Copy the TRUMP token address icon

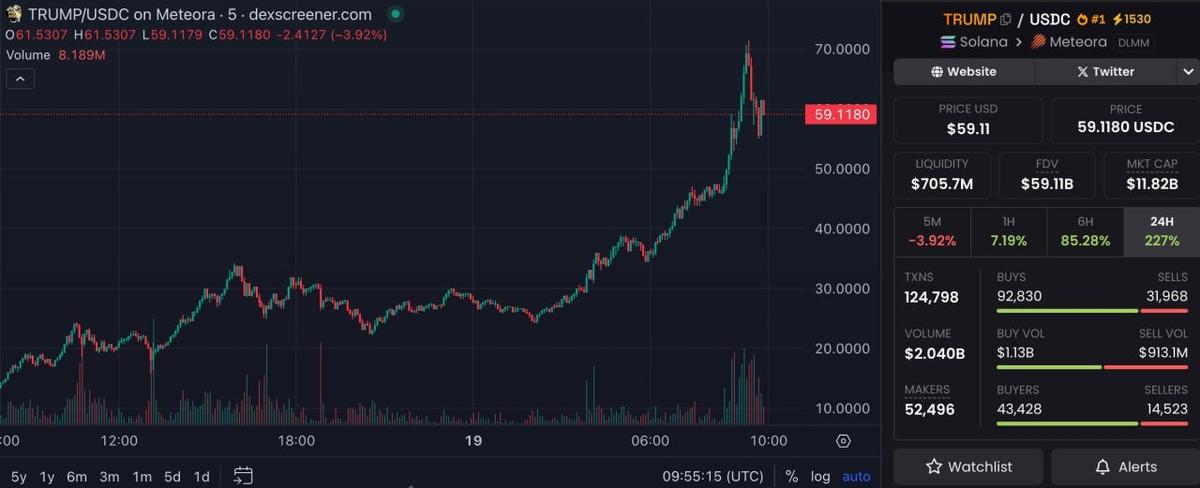(1007, 20)
